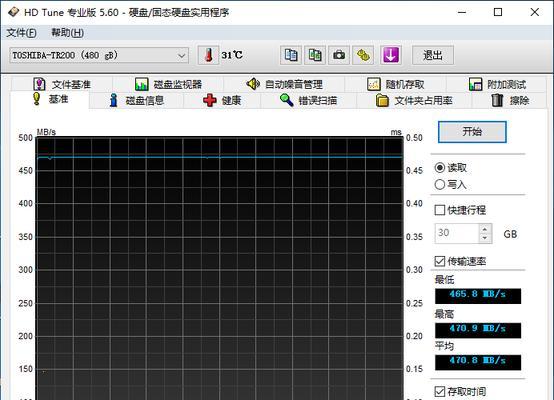Screen dimensions: 554x400
Task: Open options with the yellow tools icon
Action: [x=363, y=55]
